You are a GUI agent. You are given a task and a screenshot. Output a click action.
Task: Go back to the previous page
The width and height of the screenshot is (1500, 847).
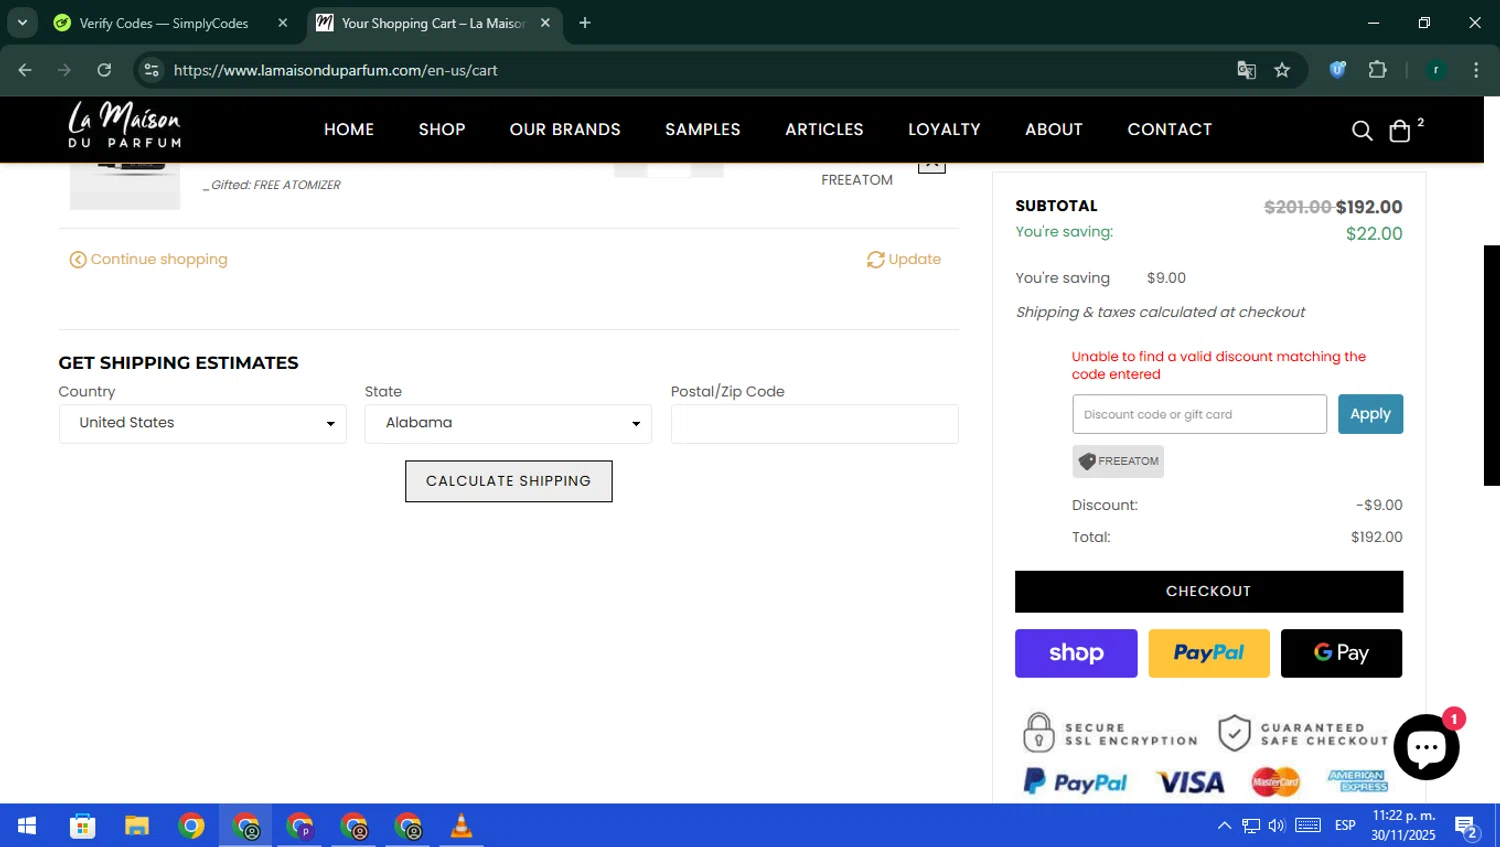coord(25,70)
